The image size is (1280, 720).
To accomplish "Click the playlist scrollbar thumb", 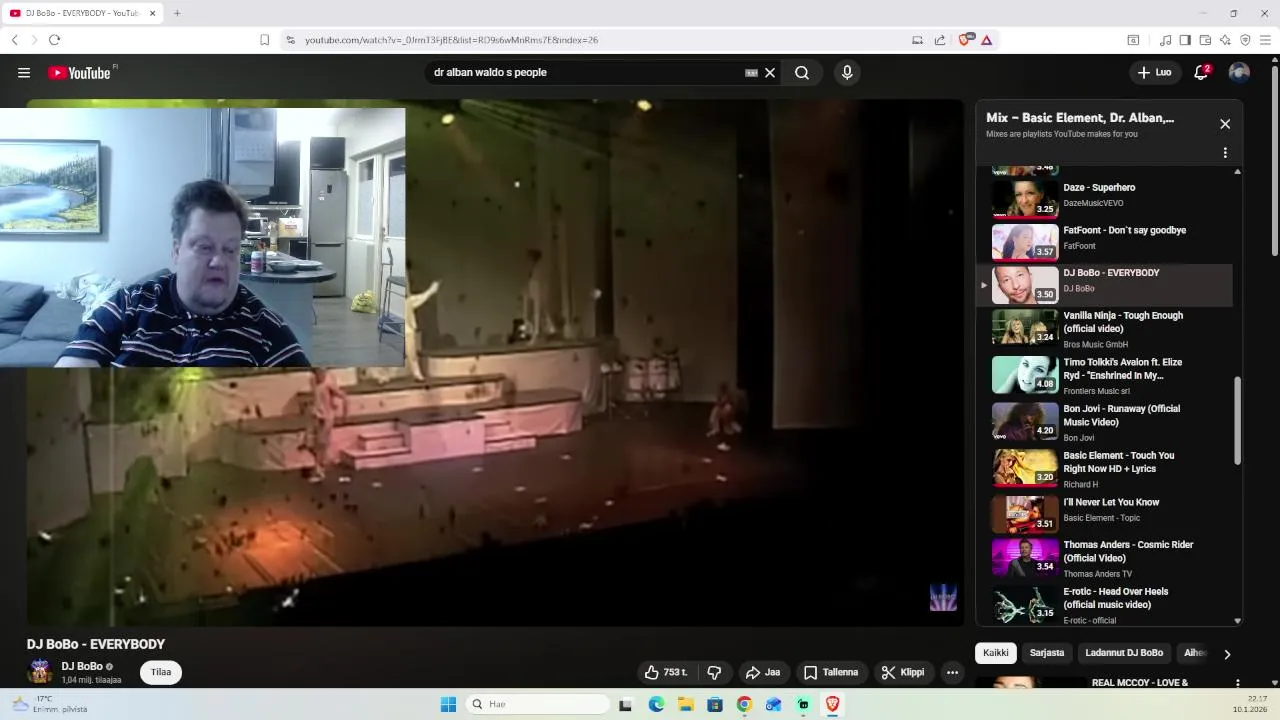I will (x=1237, y=420).
